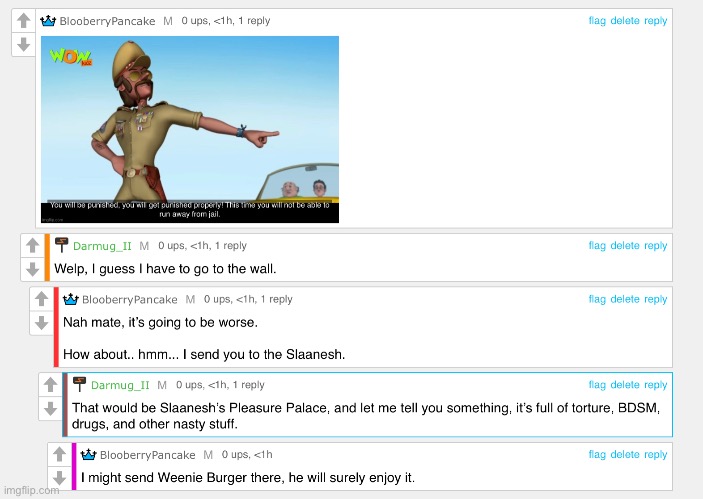Flag the 'go to the wall' comment
The height and width of the screenshot is (499, 703).
click(597, 246)
